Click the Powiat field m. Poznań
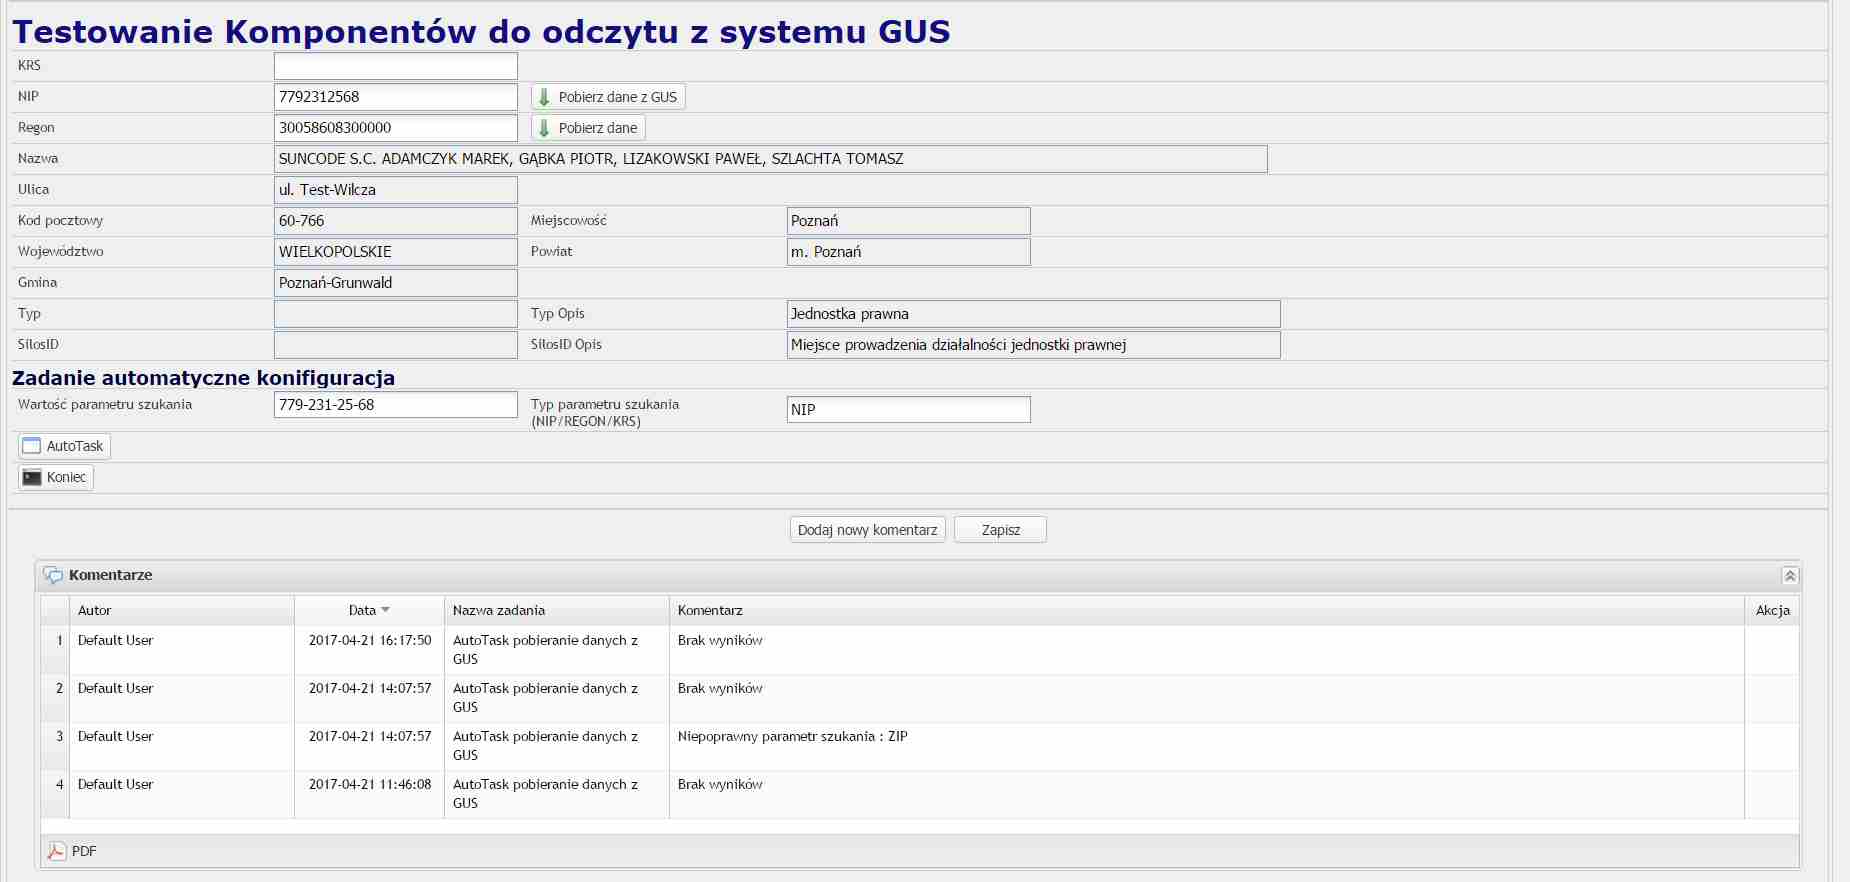Screen dimensions: 1850x882 click(x=909, y=252)
